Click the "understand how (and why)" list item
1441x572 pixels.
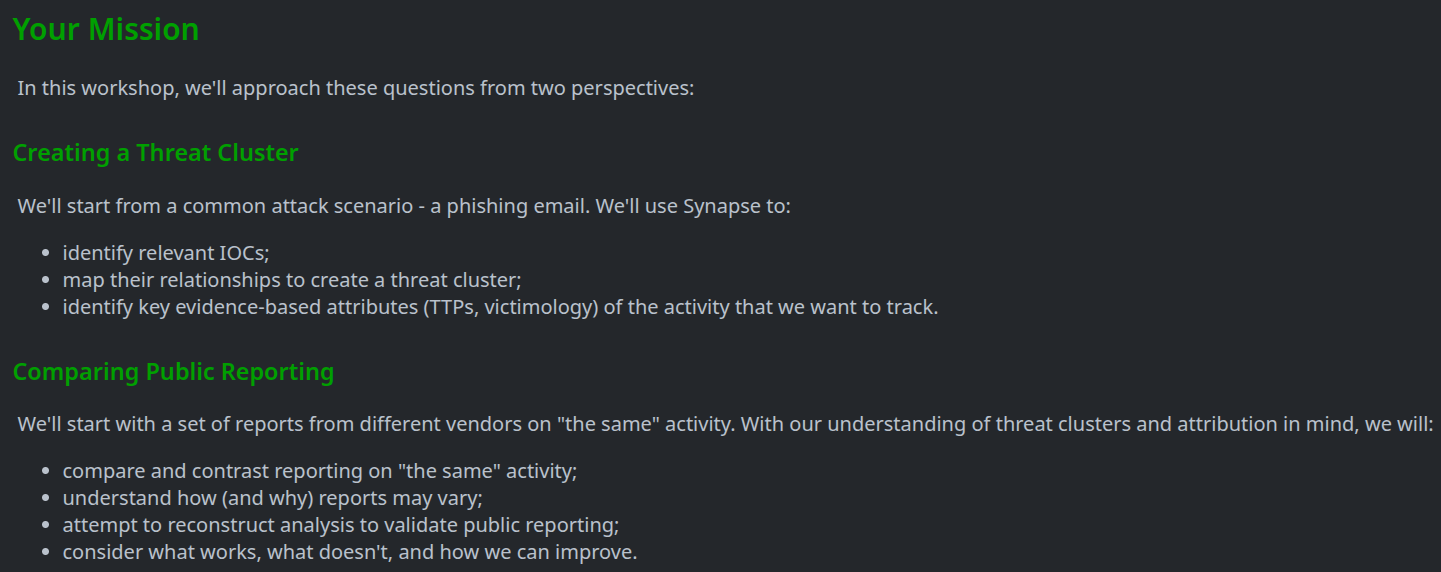(272, 498)
